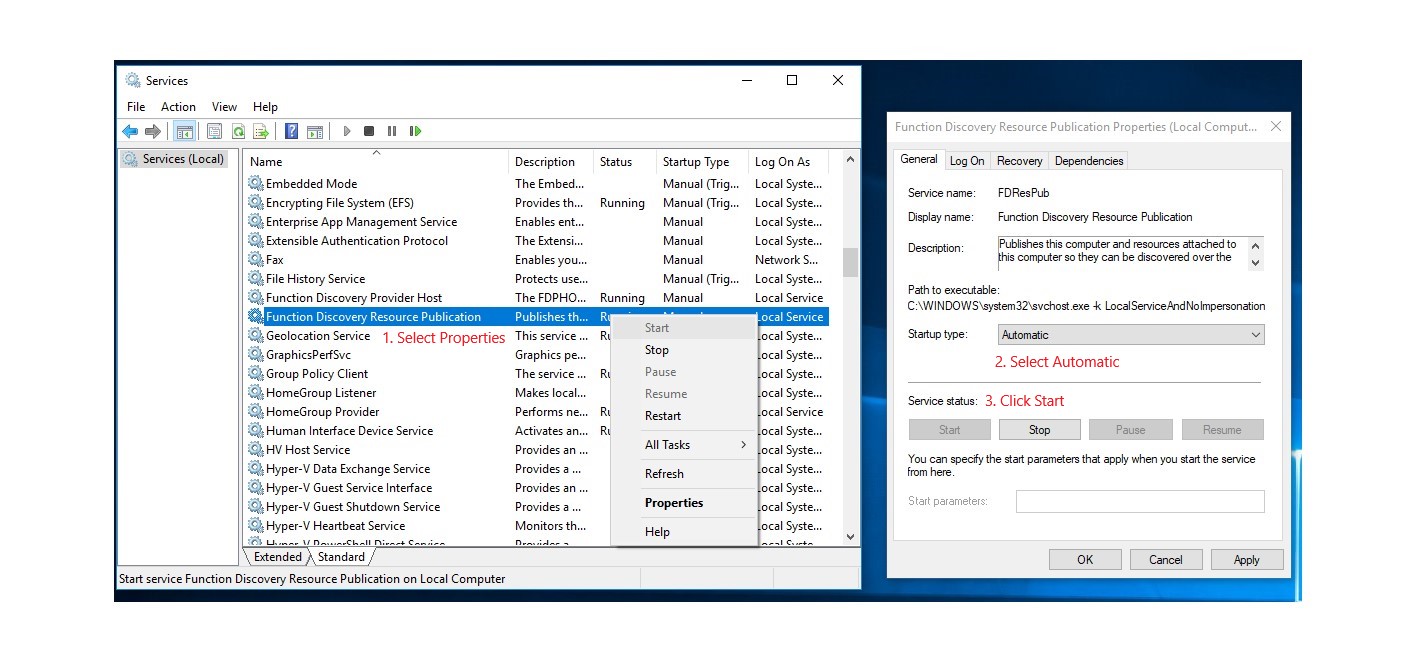1416x662 pixels.
Task: Open the blue Help question mark icon
Action: (291, 131)
